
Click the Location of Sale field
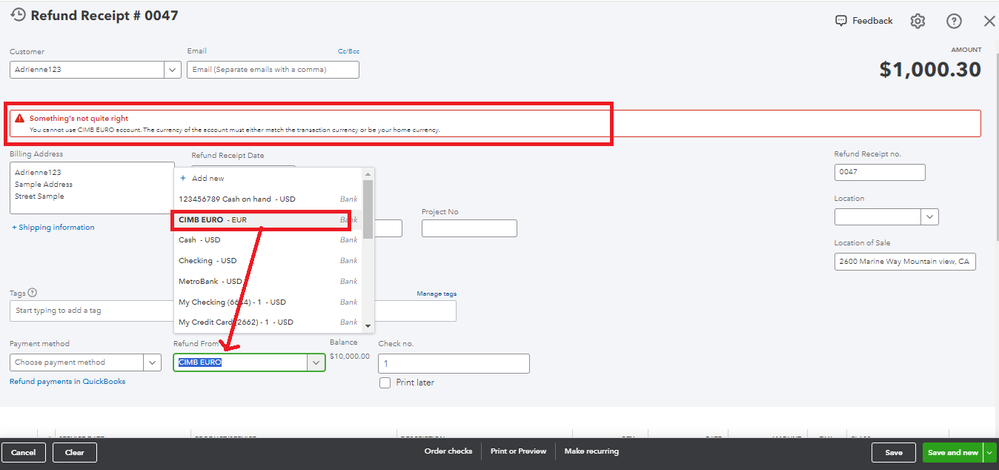(905, 261)
